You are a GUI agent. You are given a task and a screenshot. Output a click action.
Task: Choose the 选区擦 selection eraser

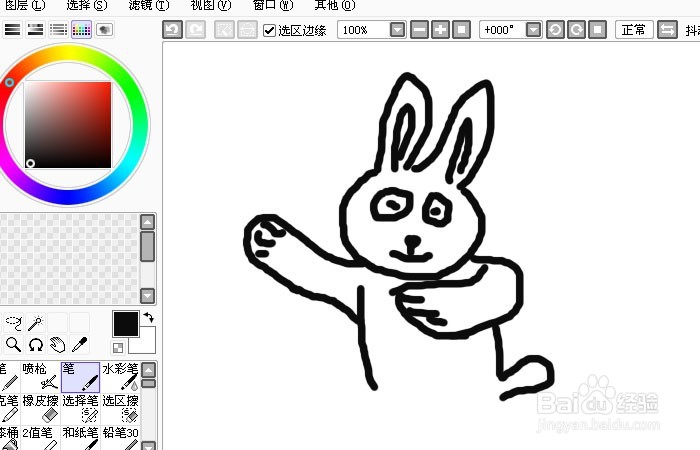(120, 409)
